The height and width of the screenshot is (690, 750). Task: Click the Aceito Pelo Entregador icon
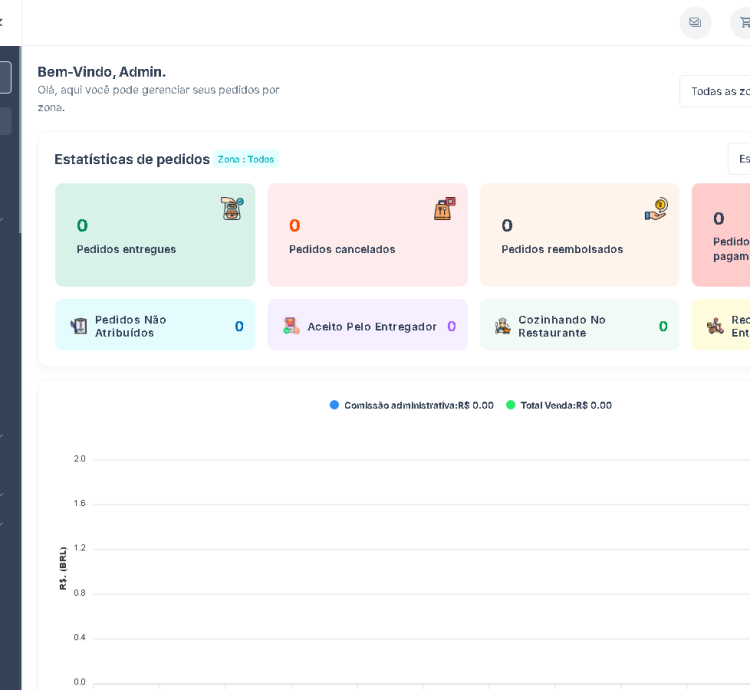[291, 326]
